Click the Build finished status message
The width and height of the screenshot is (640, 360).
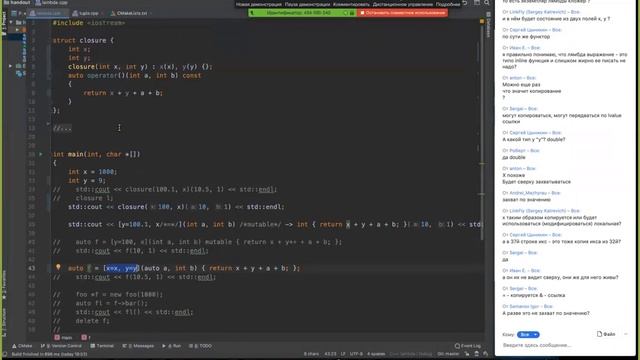[x=49, y=354]
